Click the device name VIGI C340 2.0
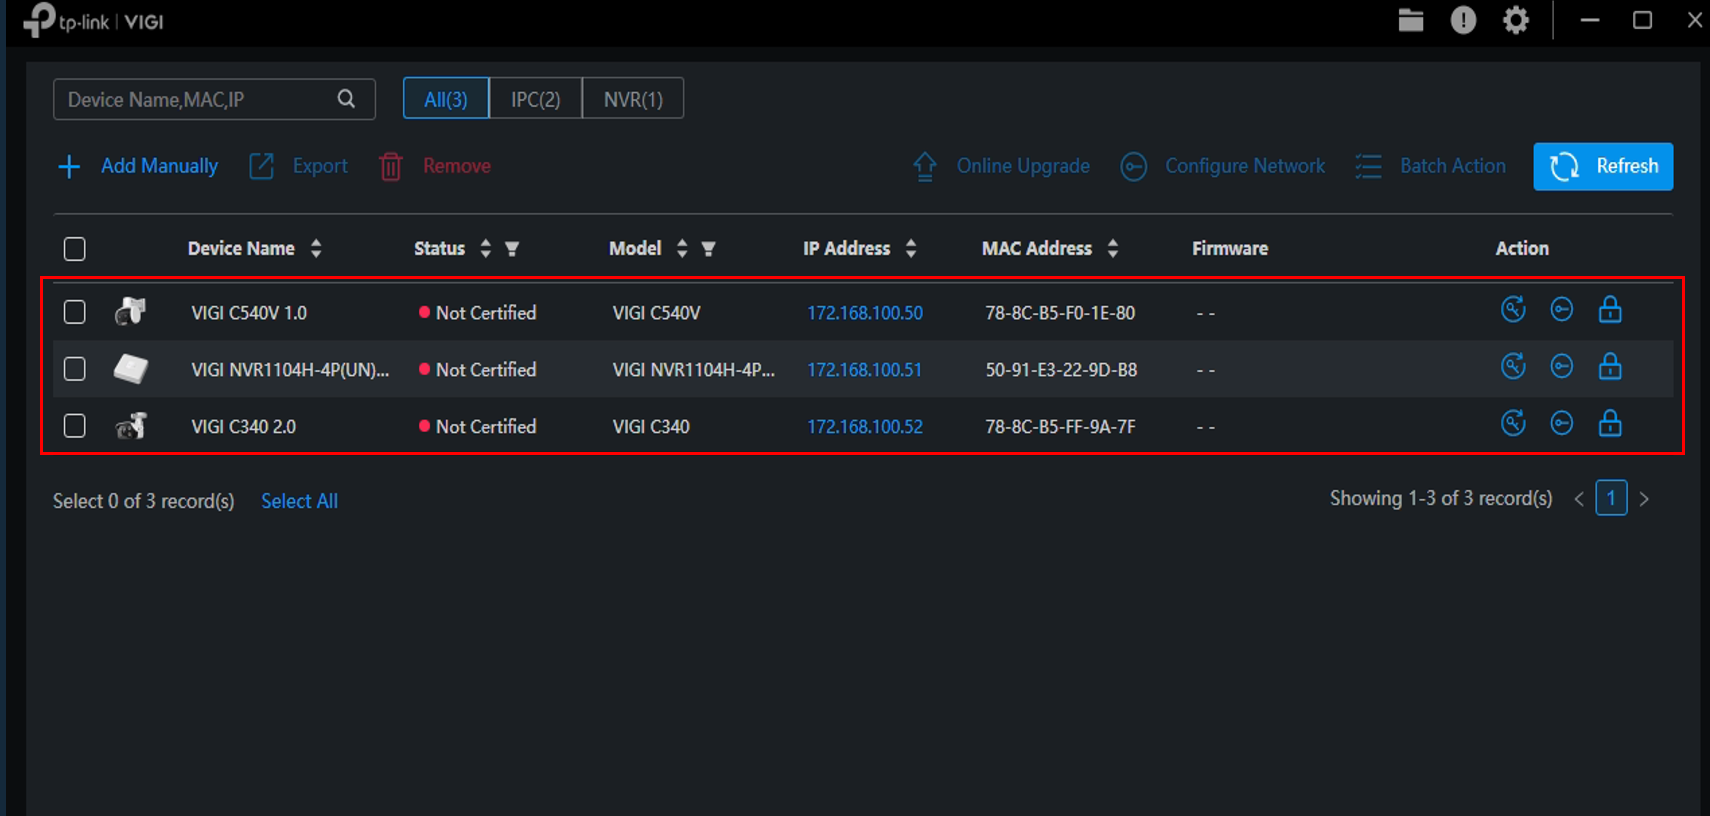Screen dimensions: 1710x816 [244, 427]
